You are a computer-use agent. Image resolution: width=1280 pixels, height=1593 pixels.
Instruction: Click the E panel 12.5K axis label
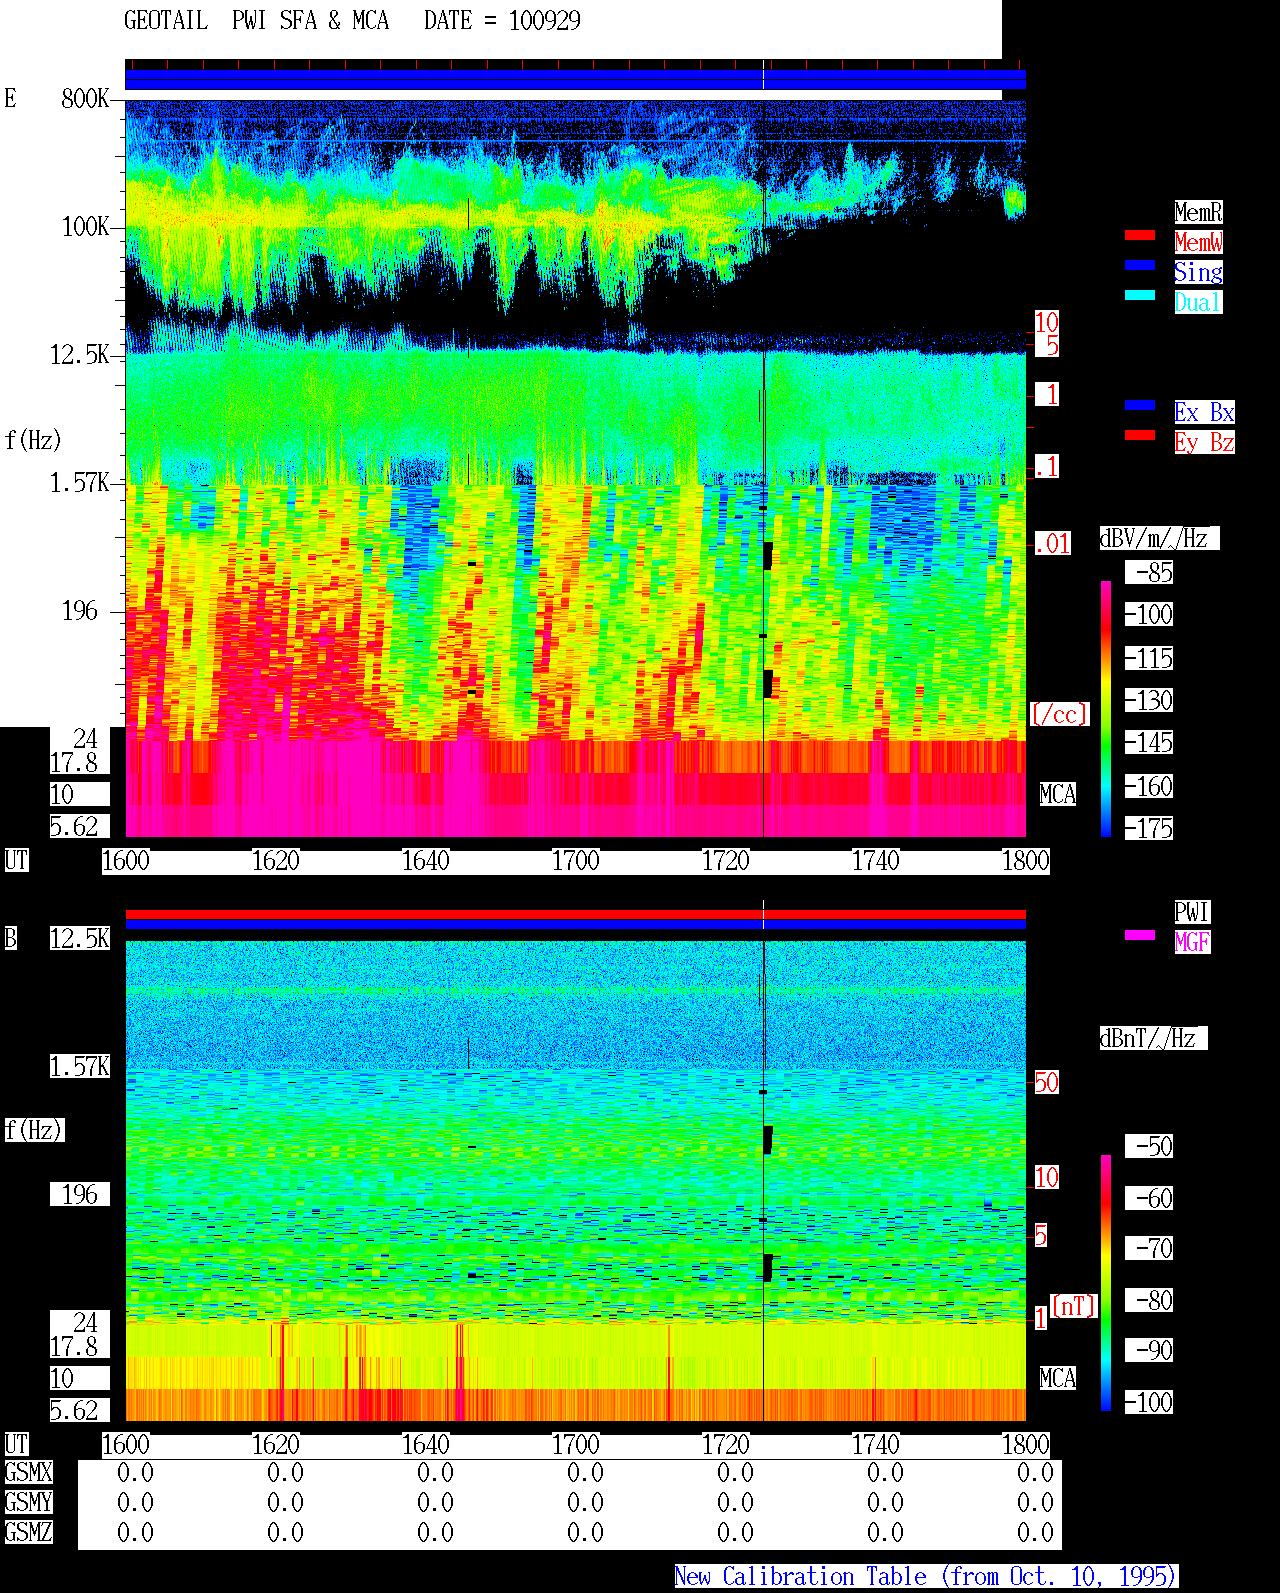click(80, 354)
